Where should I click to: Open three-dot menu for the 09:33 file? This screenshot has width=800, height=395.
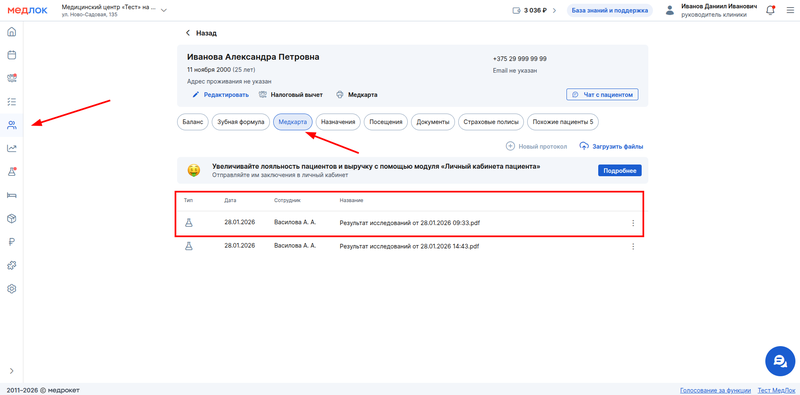coord(633,223)
